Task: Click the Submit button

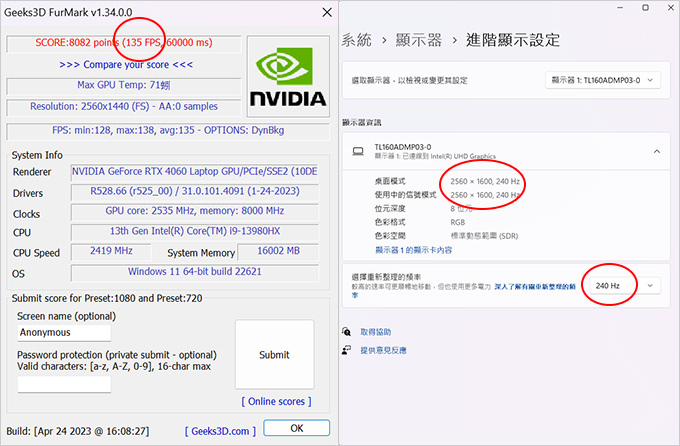Action: 275,354
